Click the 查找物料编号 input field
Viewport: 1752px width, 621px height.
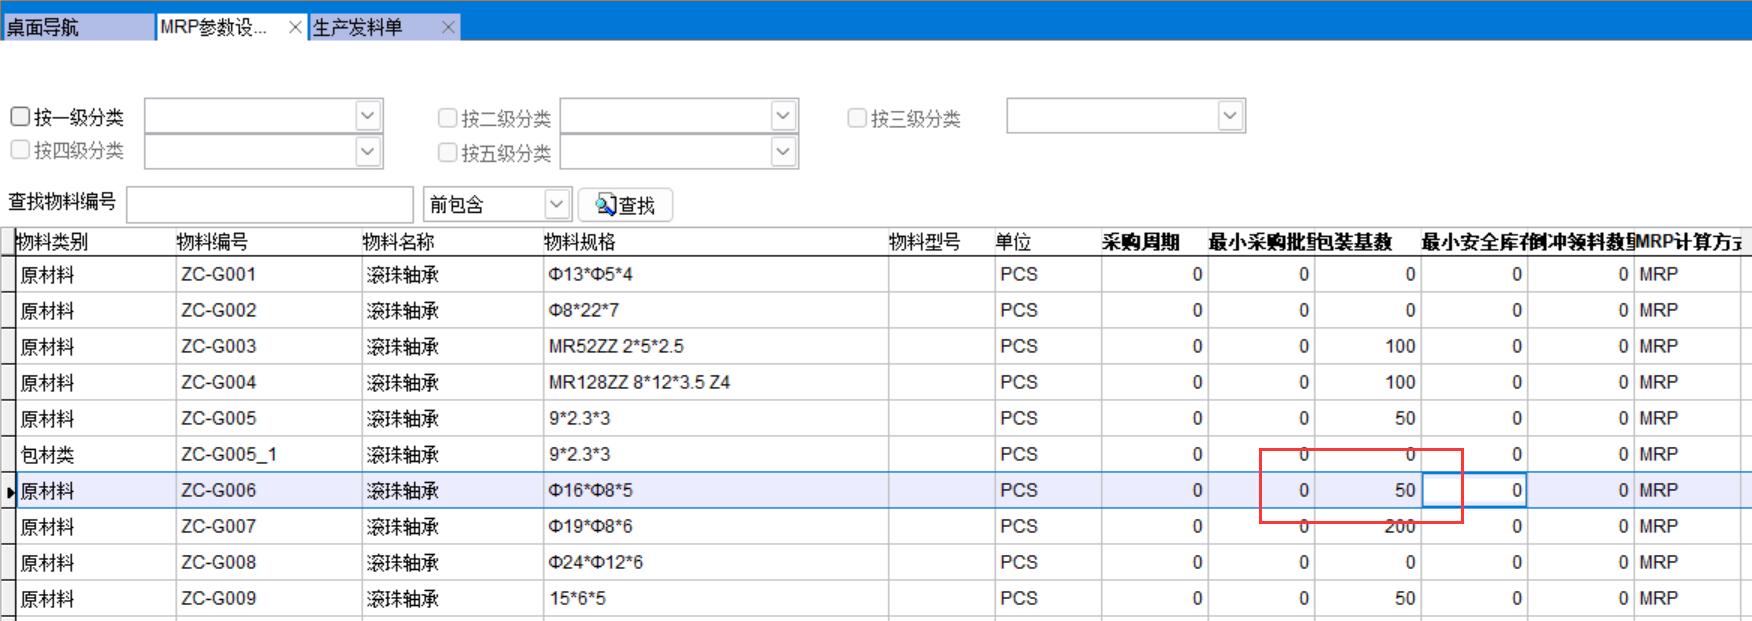[269, 205]
